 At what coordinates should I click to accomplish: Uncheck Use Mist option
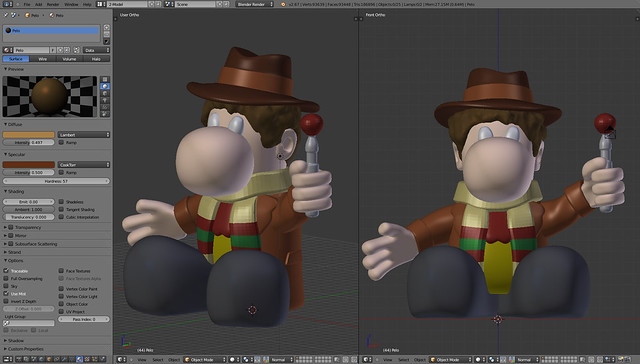tap(6, 294)
